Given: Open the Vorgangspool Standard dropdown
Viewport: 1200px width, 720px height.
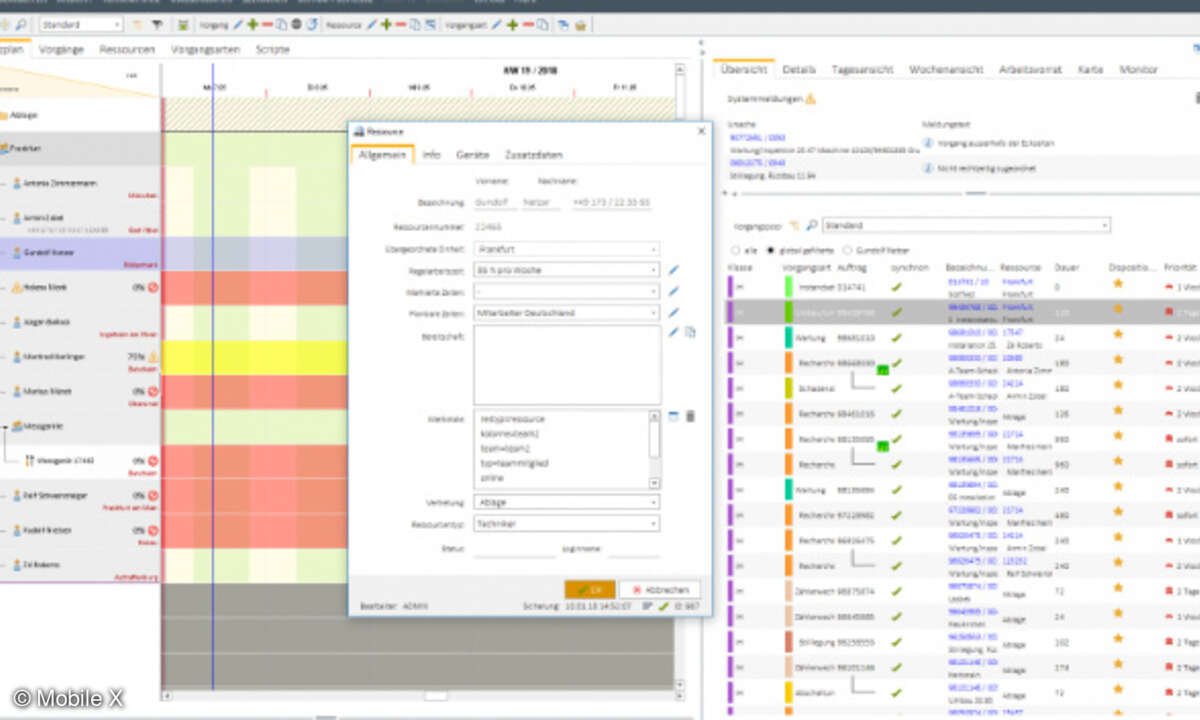Looking at the screenshot, I should point(966,226).
